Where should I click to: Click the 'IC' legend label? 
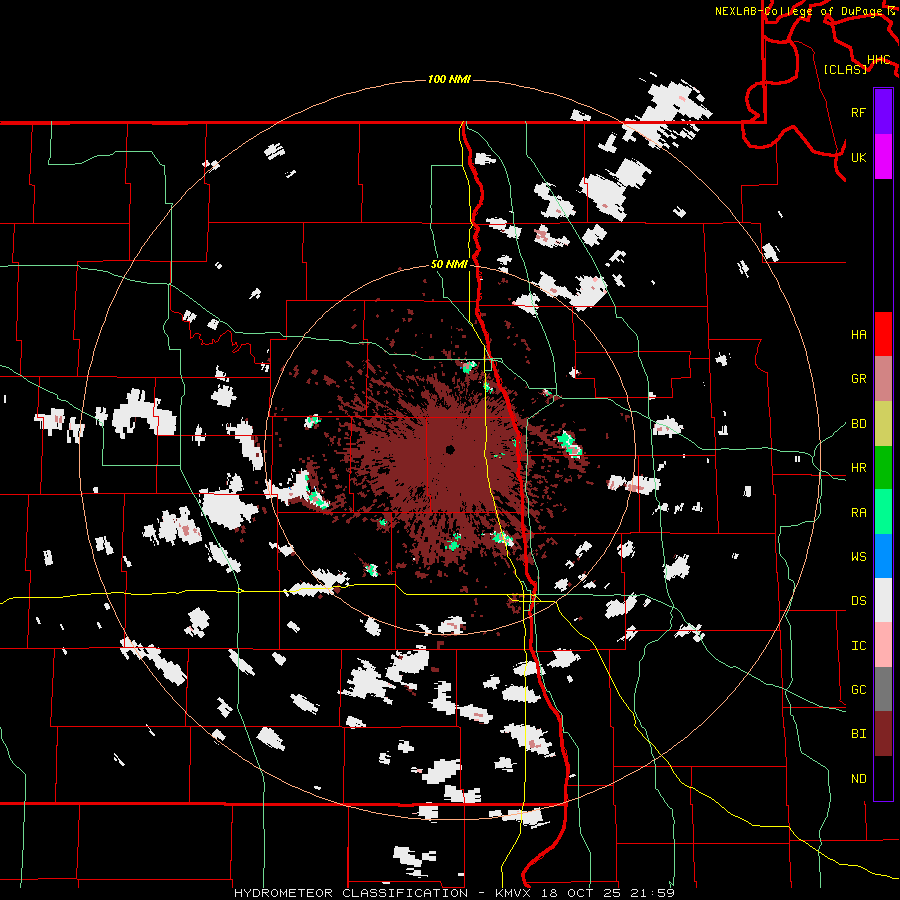click(x=858, y=646)
